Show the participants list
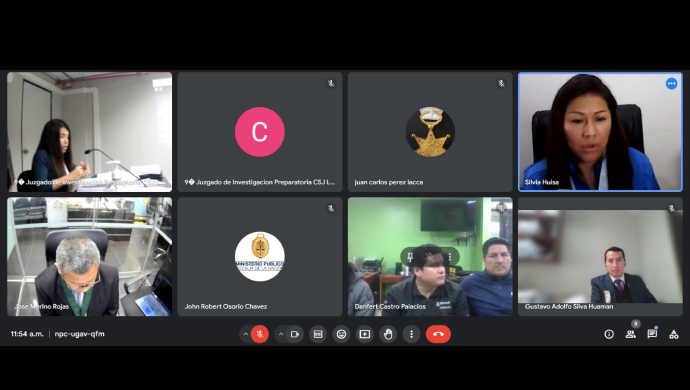This screenshot has width=690, height=390. click(631, 334)
